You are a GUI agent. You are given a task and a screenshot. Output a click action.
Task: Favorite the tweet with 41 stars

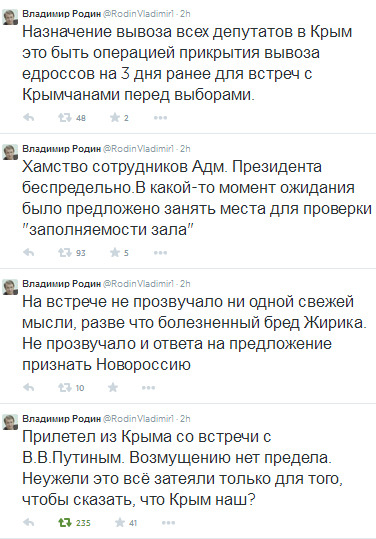(120, 523)
